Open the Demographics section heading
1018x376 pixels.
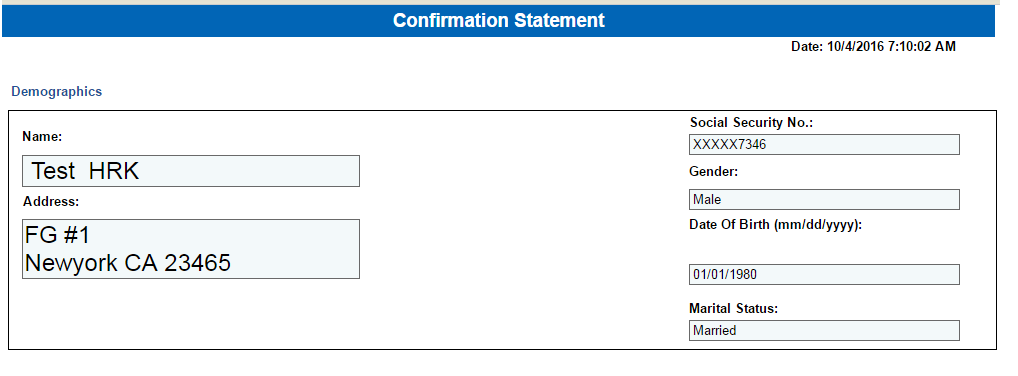pos(56,92)
